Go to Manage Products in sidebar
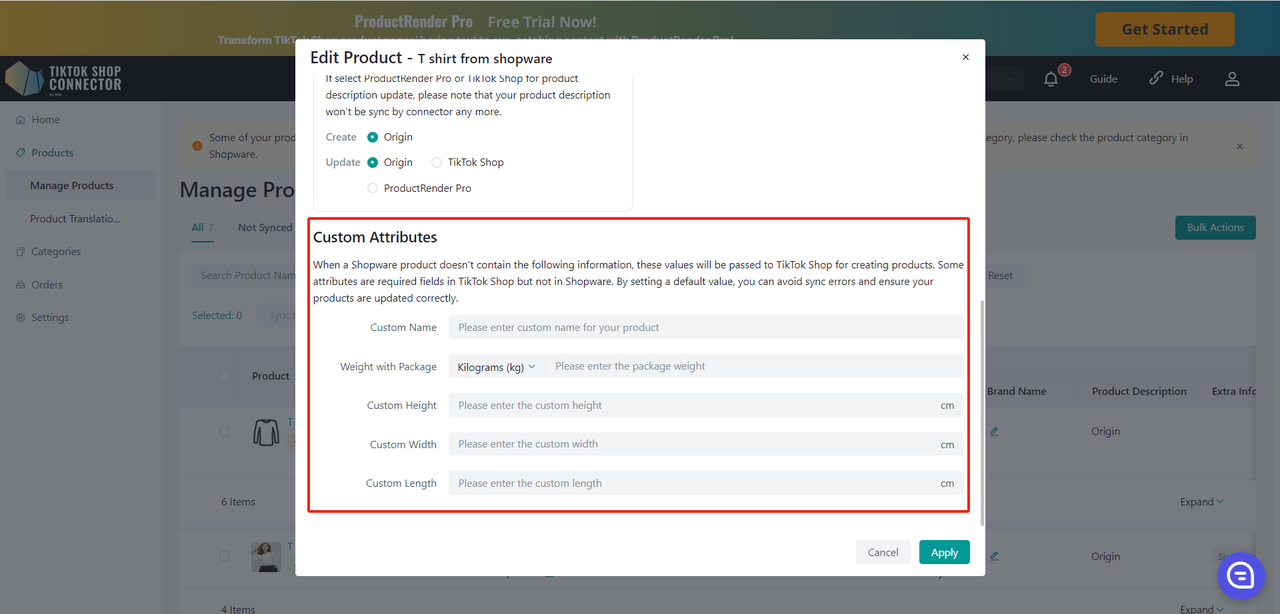This screenshot has height=614, width=1280. 72,186
